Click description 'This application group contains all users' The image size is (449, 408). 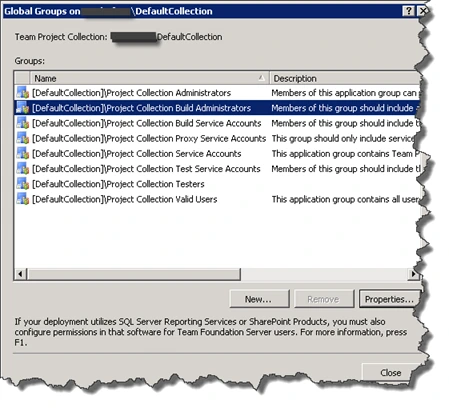coord(346,199)
